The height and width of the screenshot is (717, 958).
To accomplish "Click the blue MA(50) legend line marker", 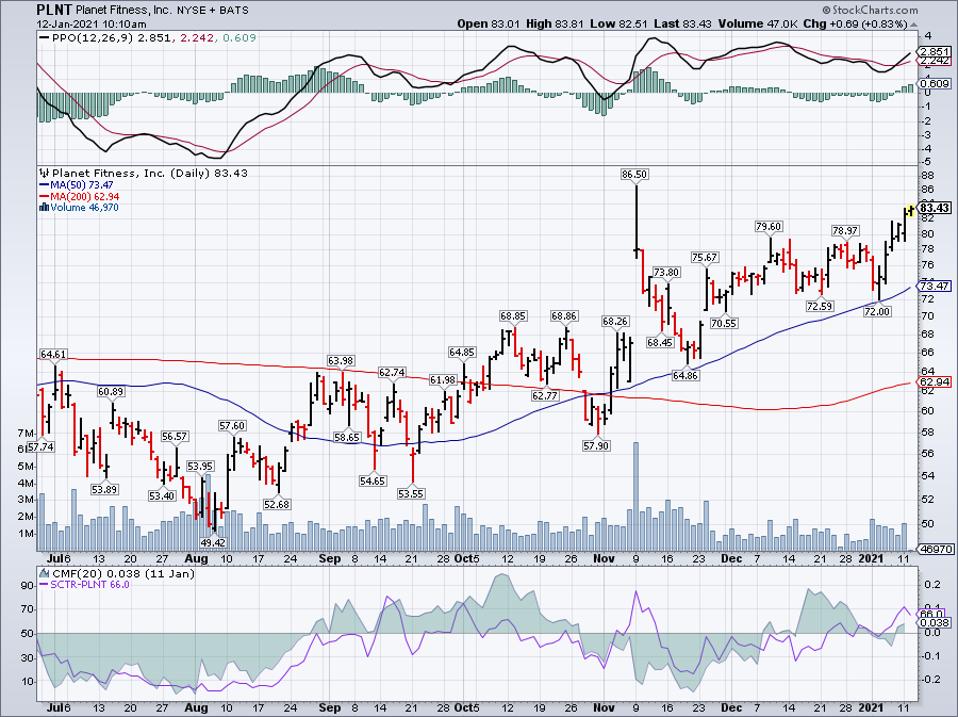I will coord(44,185).
